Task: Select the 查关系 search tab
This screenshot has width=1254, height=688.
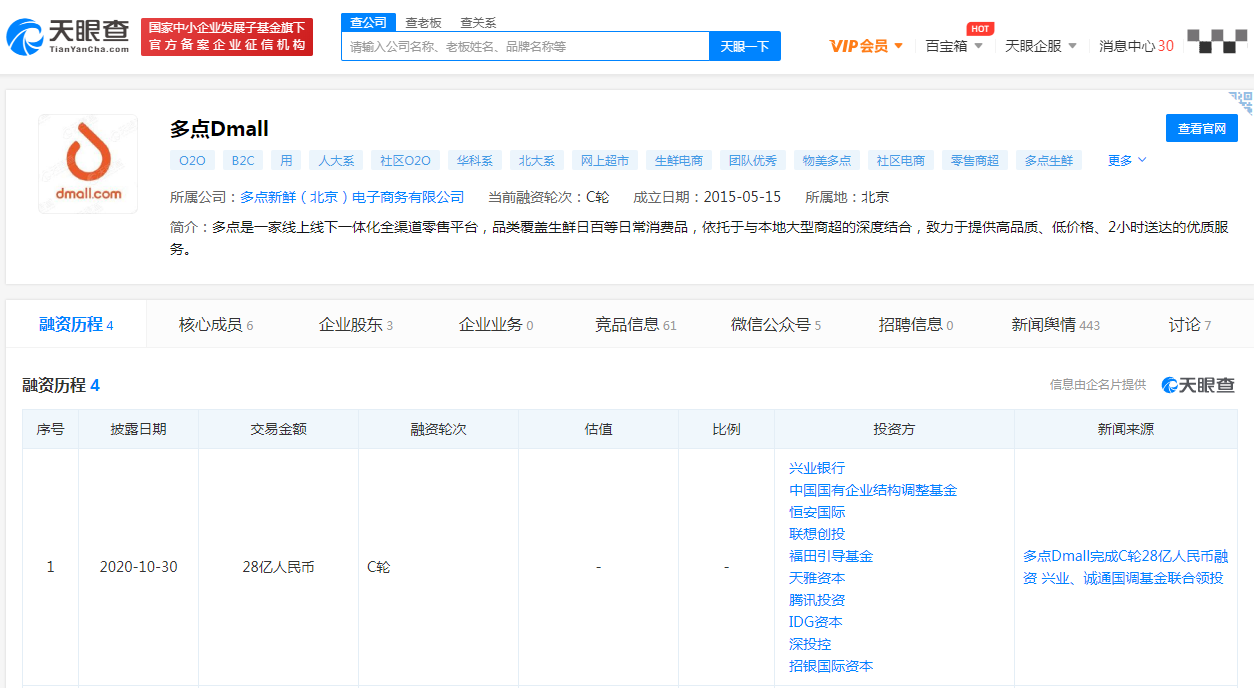Action: tap(478, 22)
